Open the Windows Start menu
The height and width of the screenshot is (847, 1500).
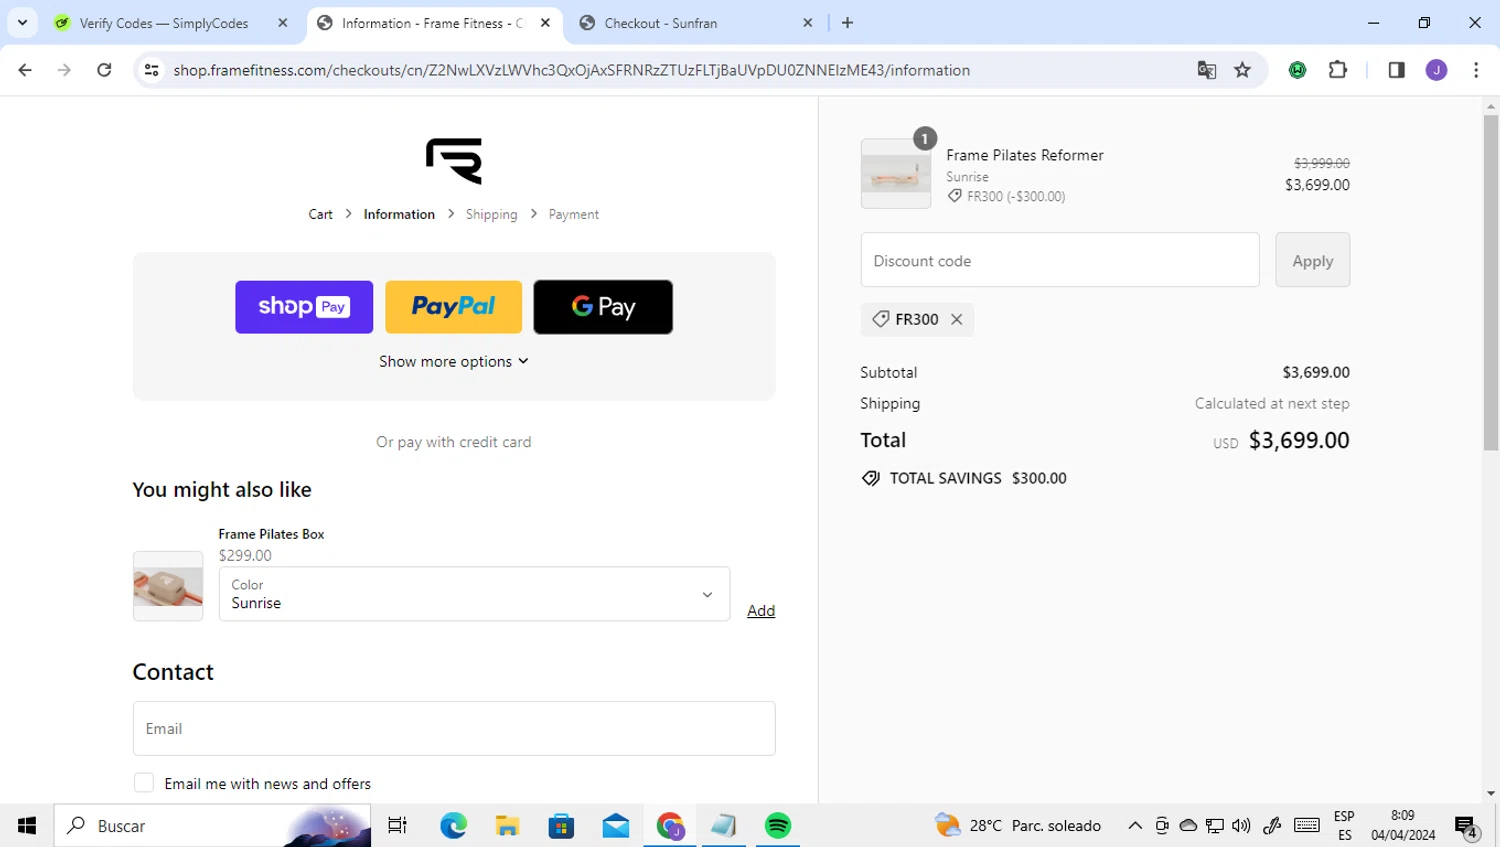click(x=27, y=826)
